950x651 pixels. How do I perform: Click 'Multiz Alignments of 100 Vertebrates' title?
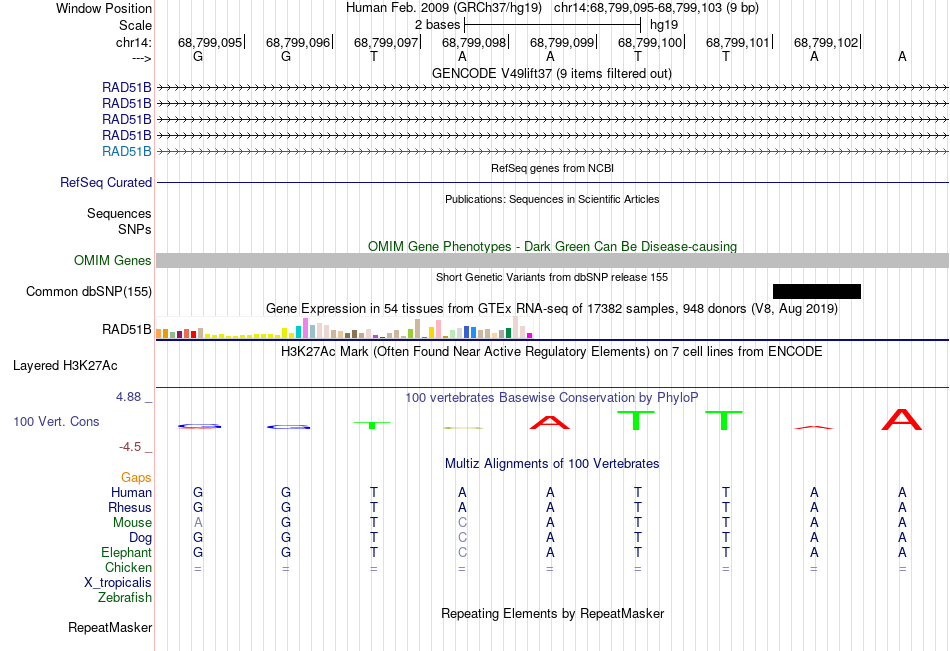(x=552, y=464)
